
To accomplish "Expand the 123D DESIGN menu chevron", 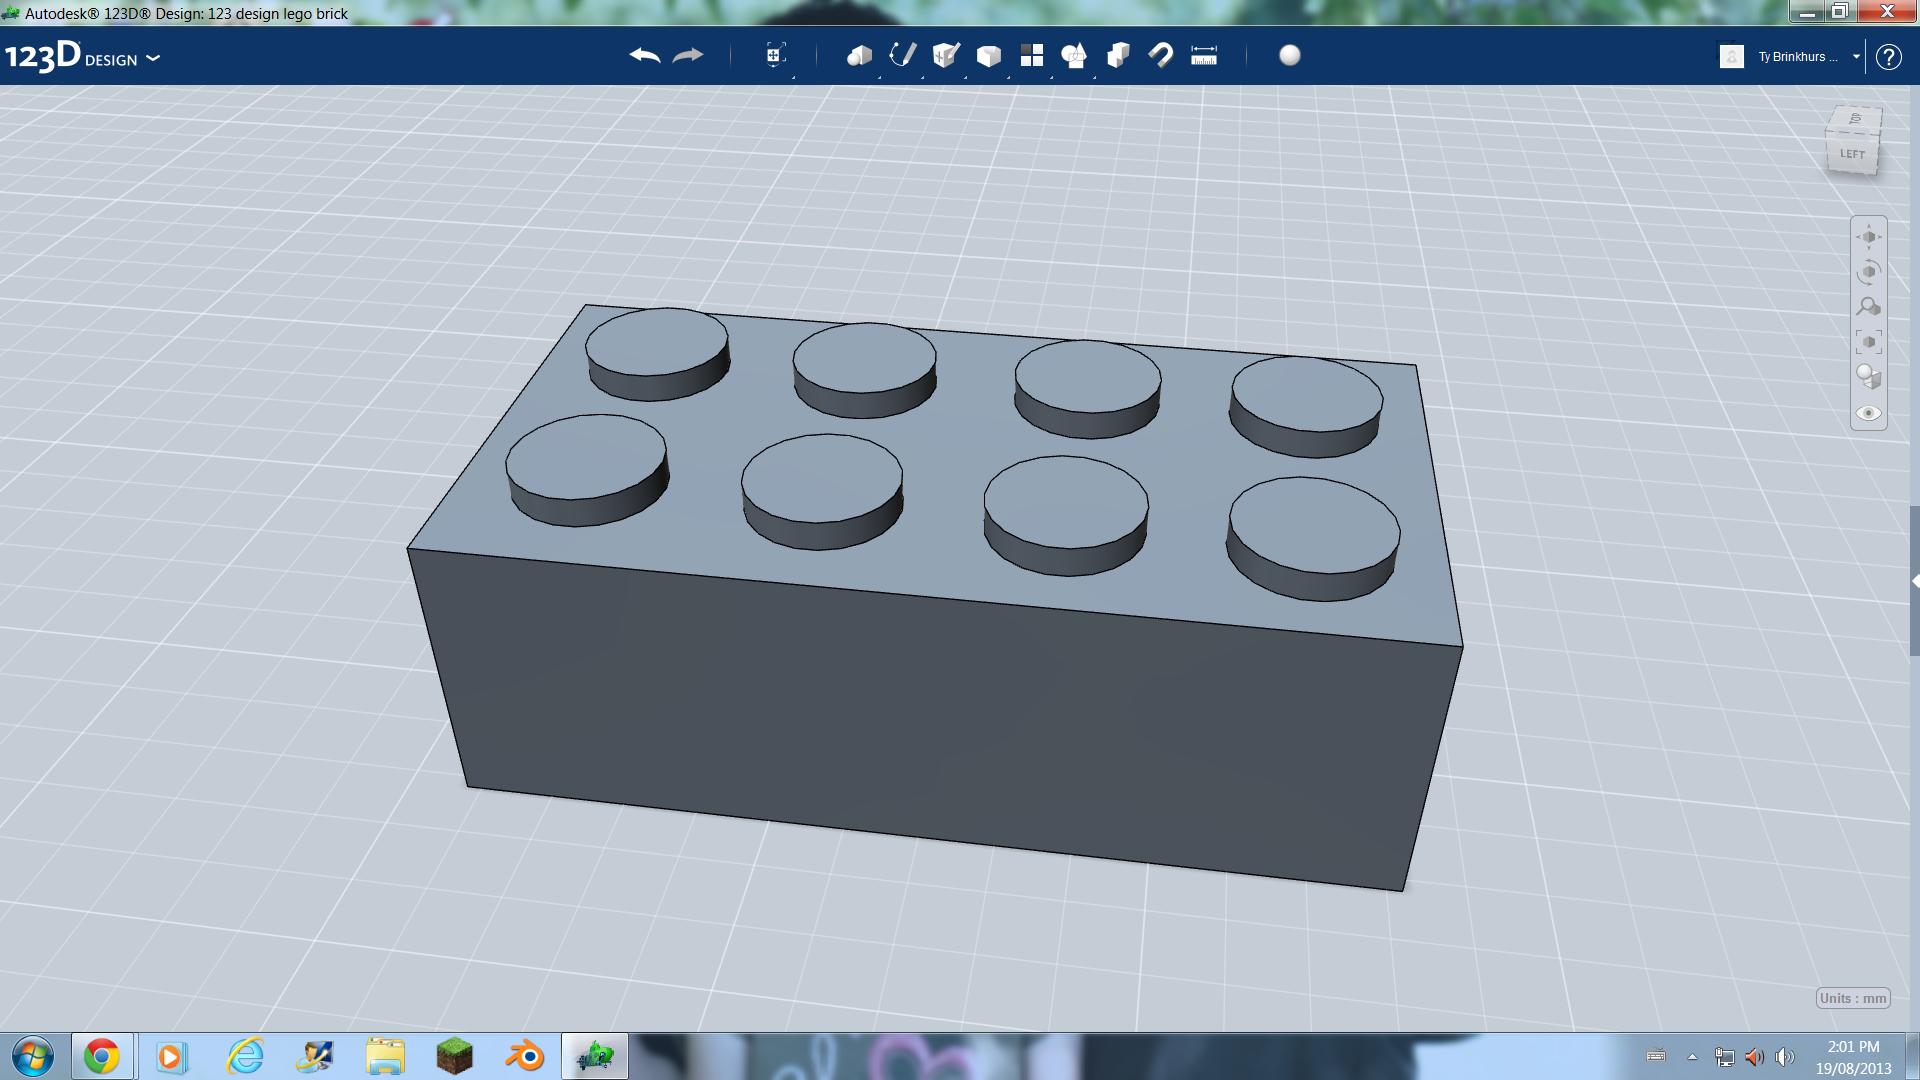I will (x=153, y=59).
